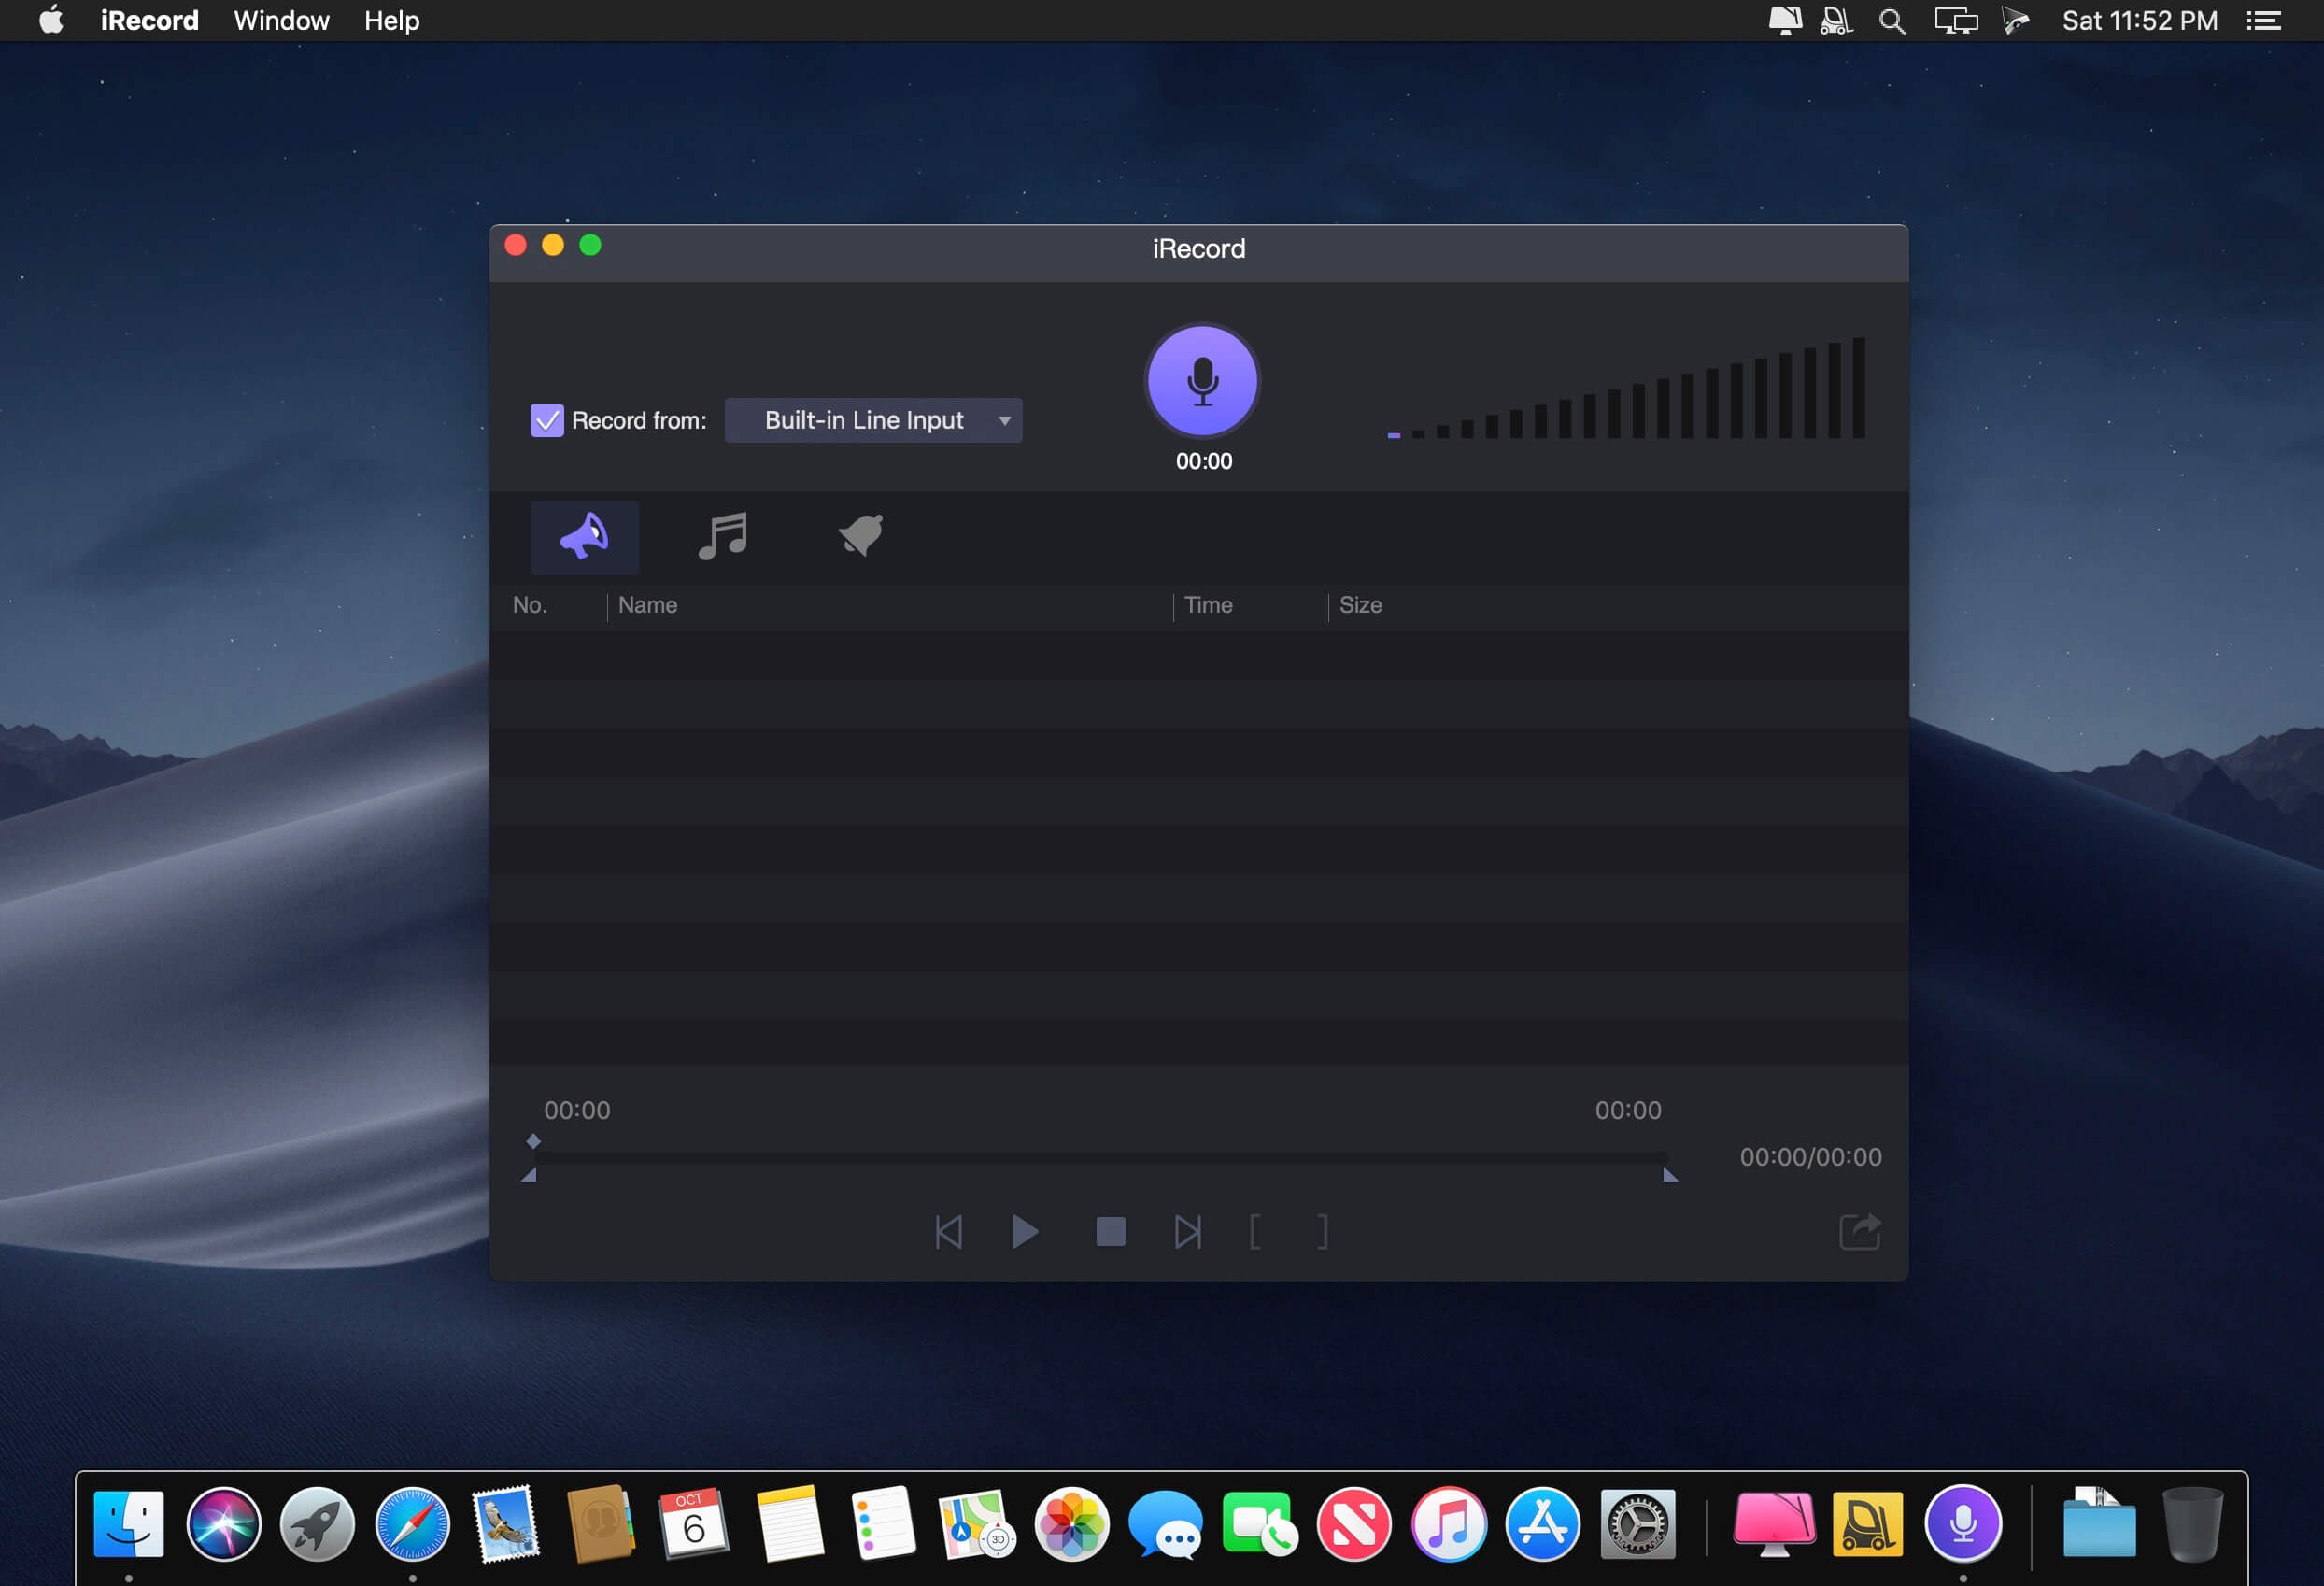Click the iRecord microphone icon in Dock
Viewport: 2324px width, 1586px height.
(1963, 1524)
